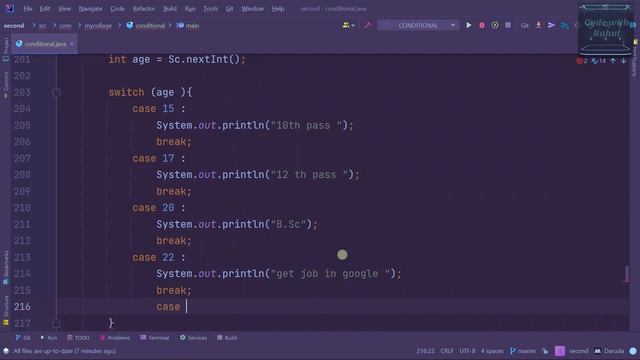Click the 'main' method breadcrumb
The width and height of the screenshot is (640, 360).
188,26
